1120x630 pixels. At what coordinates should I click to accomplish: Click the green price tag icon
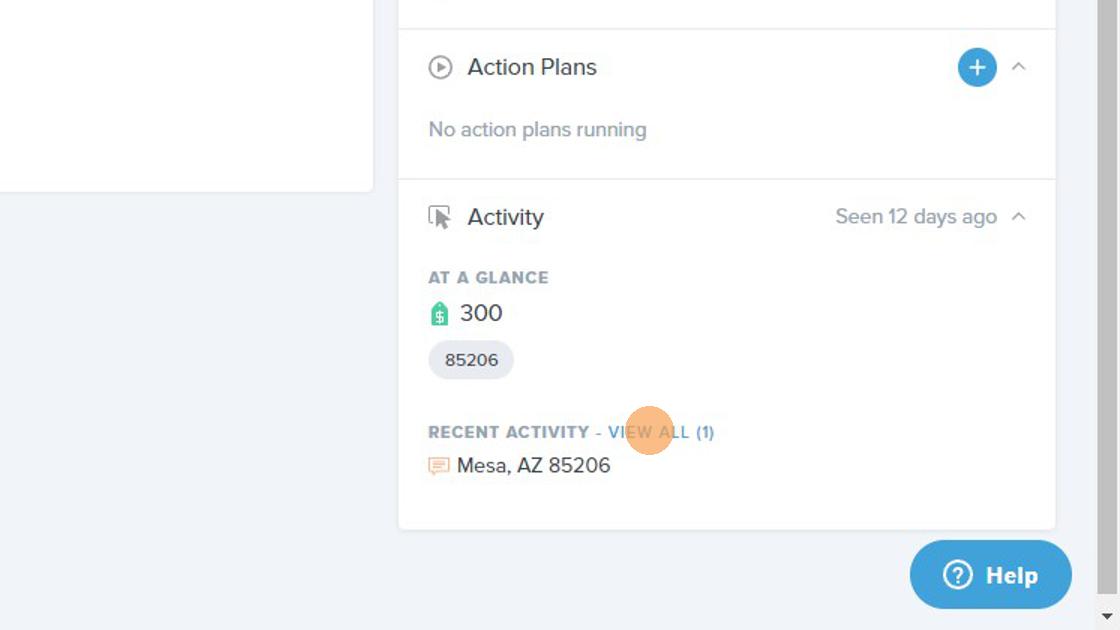click(x=439, y=314)
